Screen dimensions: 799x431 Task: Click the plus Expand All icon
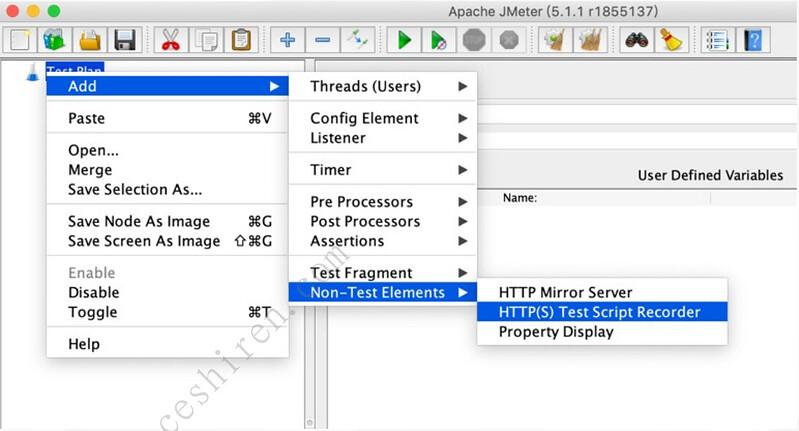click(288, 40)
